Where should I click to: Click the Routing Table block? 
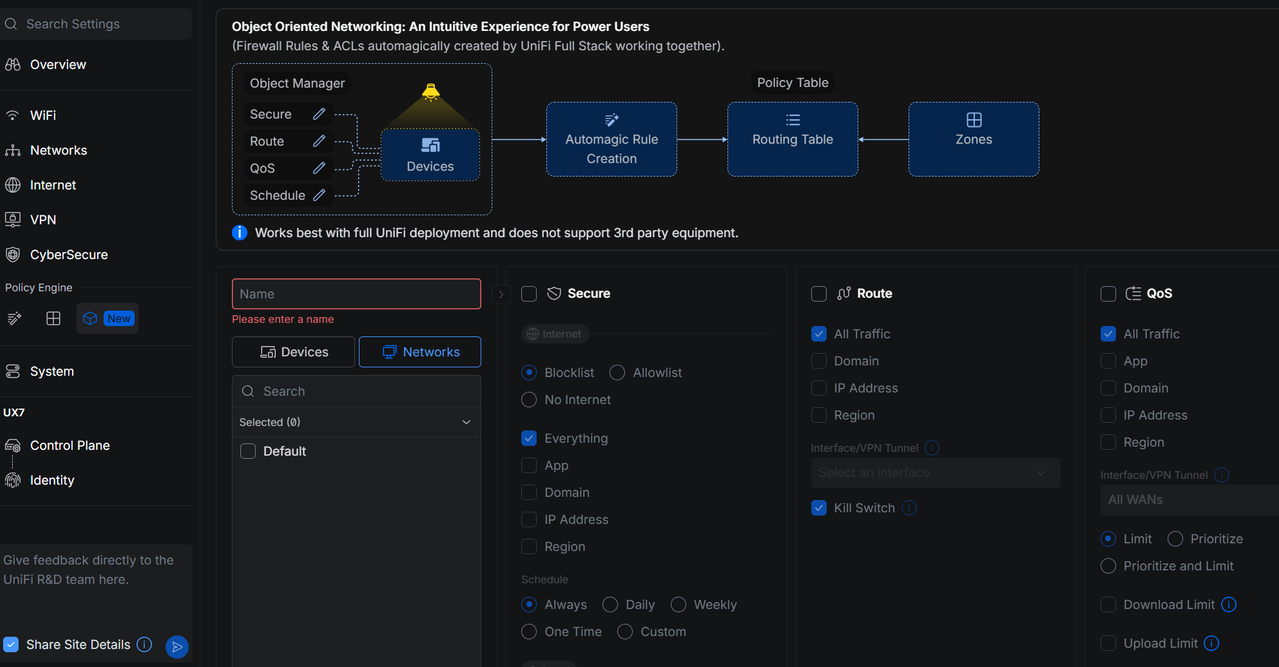[792, 139]
